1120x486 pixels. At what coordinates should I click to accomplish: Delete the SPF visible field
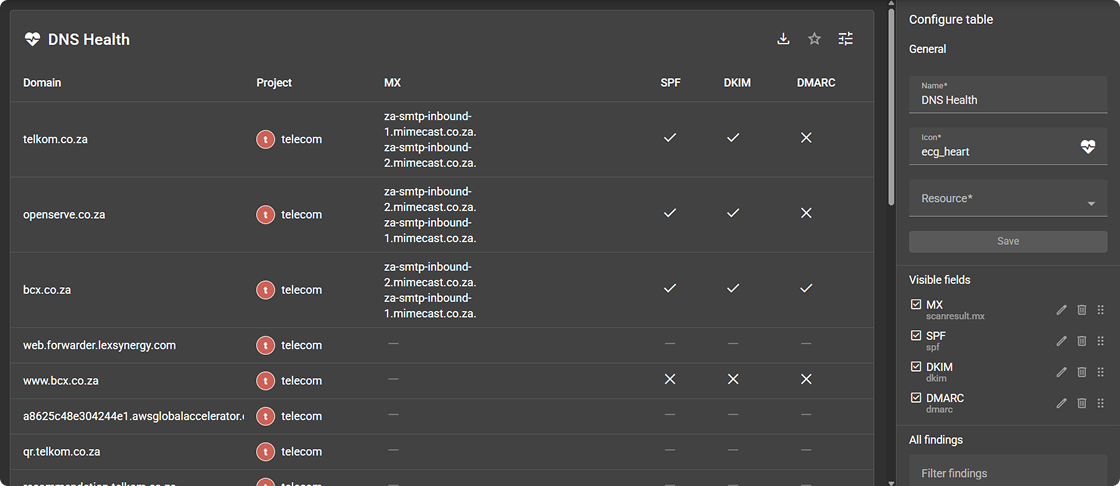(x=1081, y=341)
